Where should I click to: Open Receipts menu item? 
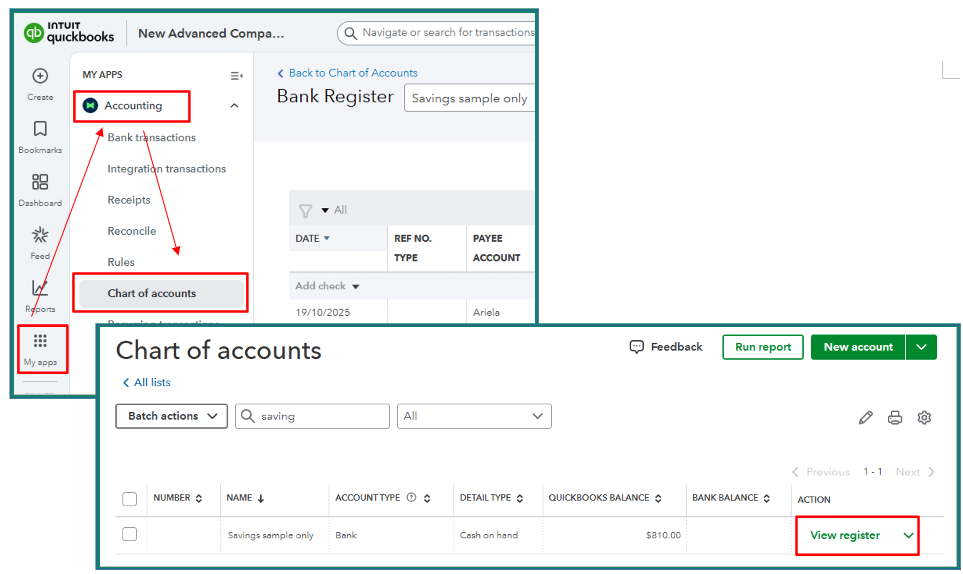(129, 200)
